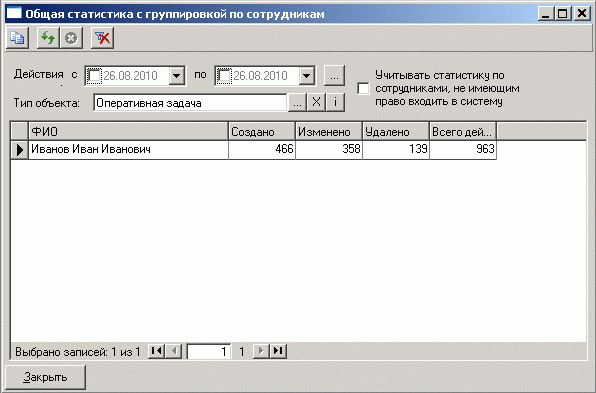Click the total actions value 963
This screenshot has width=596, height=393.
463,150
